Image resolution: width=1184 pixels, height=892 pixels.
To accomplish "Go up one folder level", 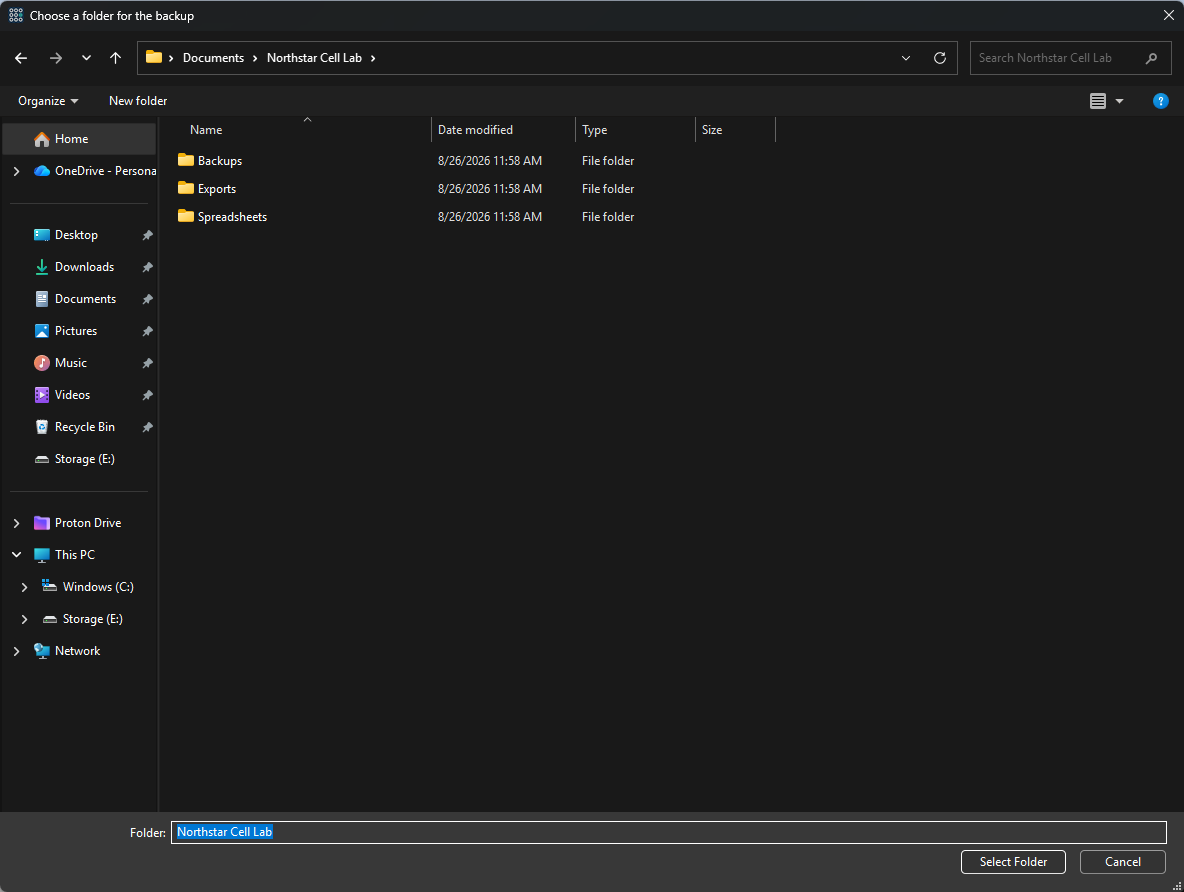I will coord(116,58).
